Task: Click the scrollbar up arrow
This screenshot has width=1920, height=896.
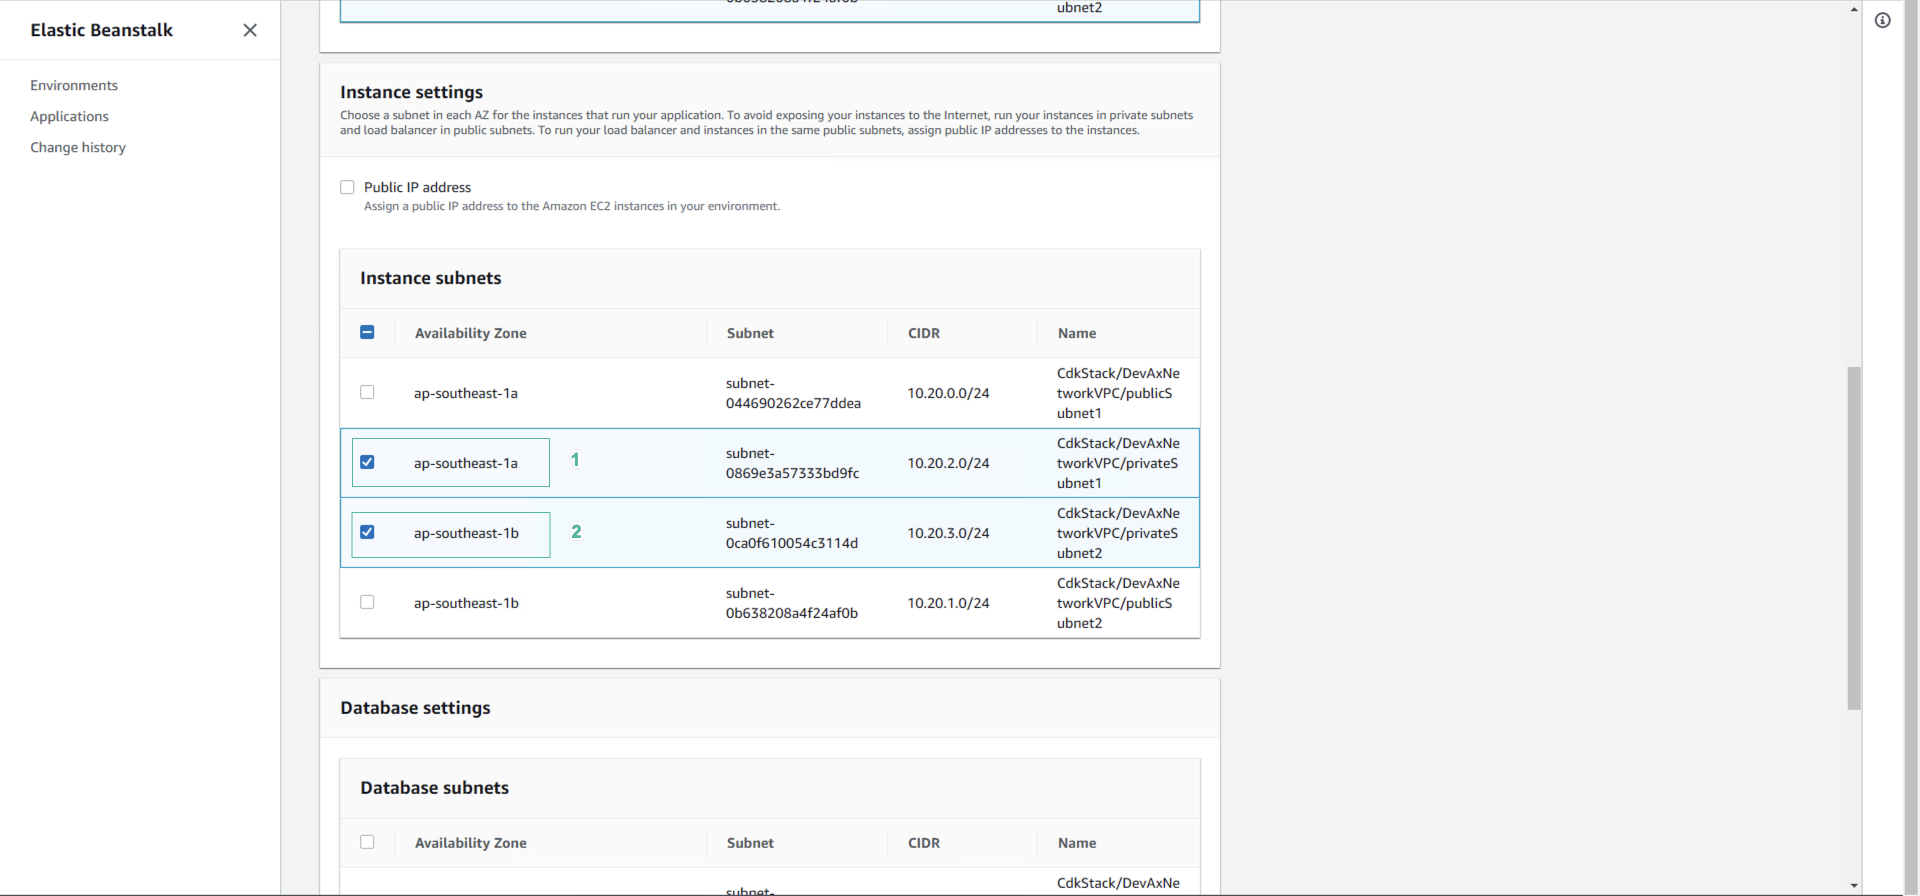Action: click(1854, 8)
